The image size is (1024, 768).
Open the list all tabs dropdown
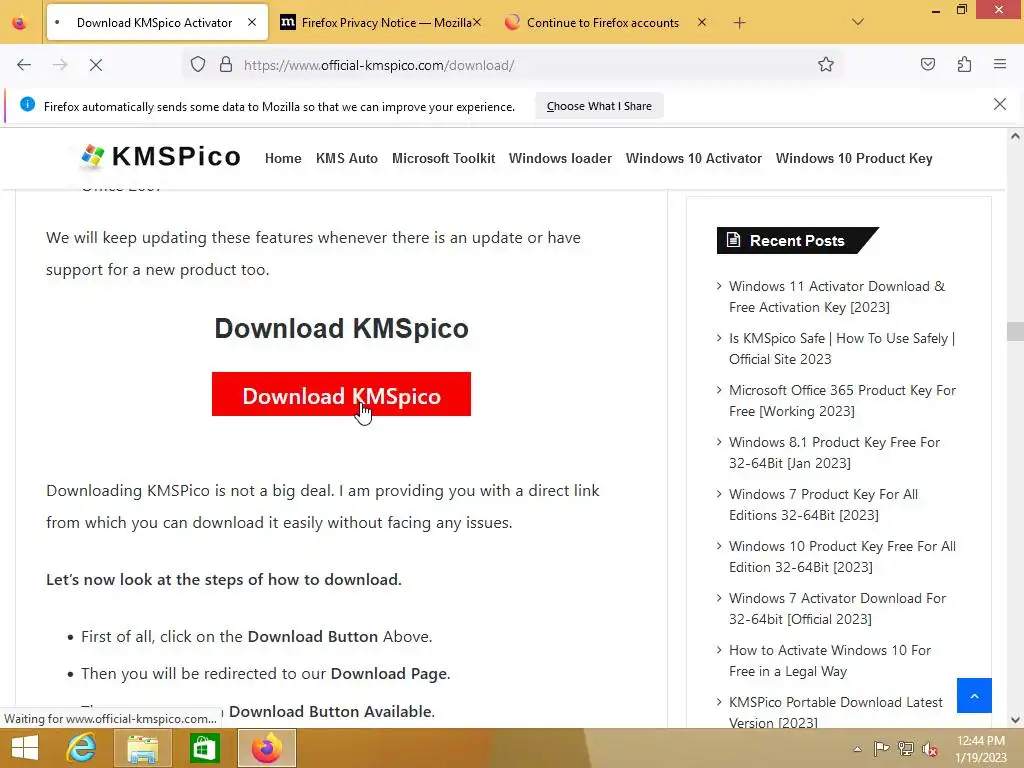[857, 23]
